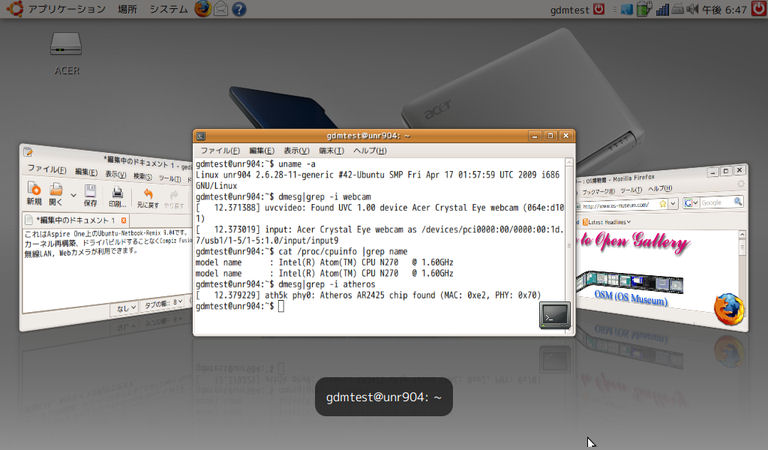Open gedit 編集(E) menu
The width and height of the screenshot is (768, 450).
coord(86,172)
